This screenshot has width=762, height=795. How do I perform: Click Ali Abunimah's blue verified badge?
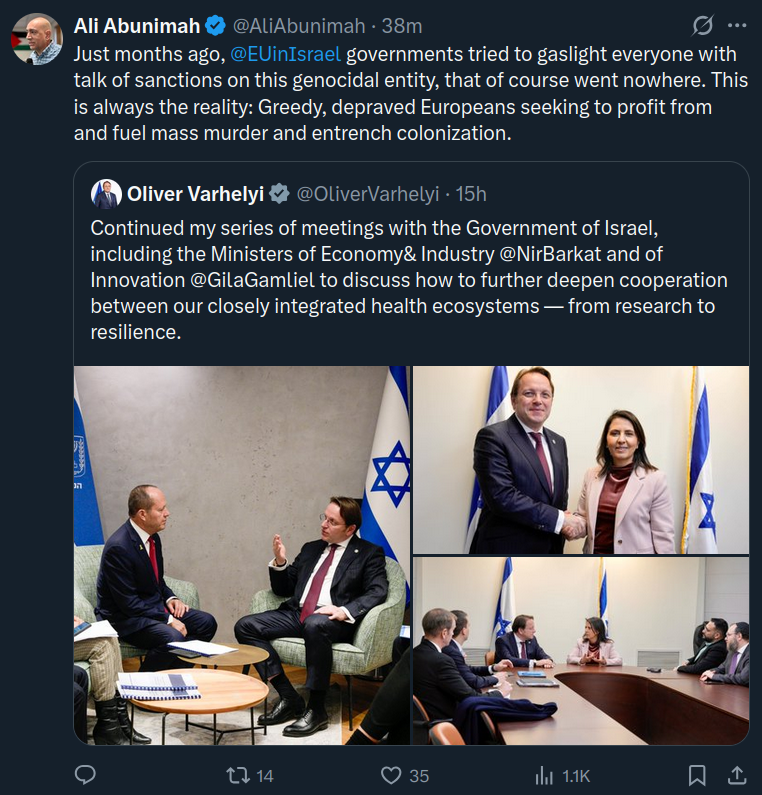(216, 26)
